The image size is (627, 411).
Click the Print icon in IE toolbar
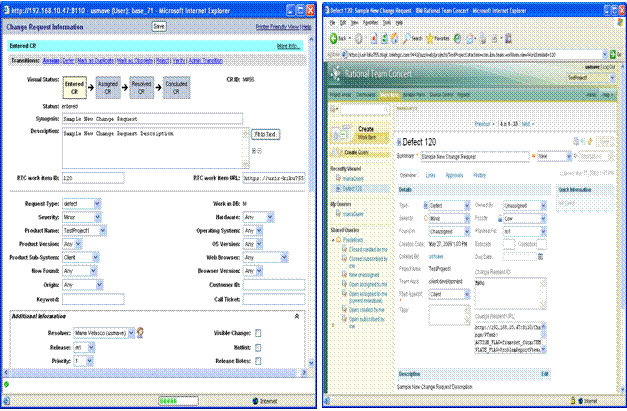pos(483,38)
